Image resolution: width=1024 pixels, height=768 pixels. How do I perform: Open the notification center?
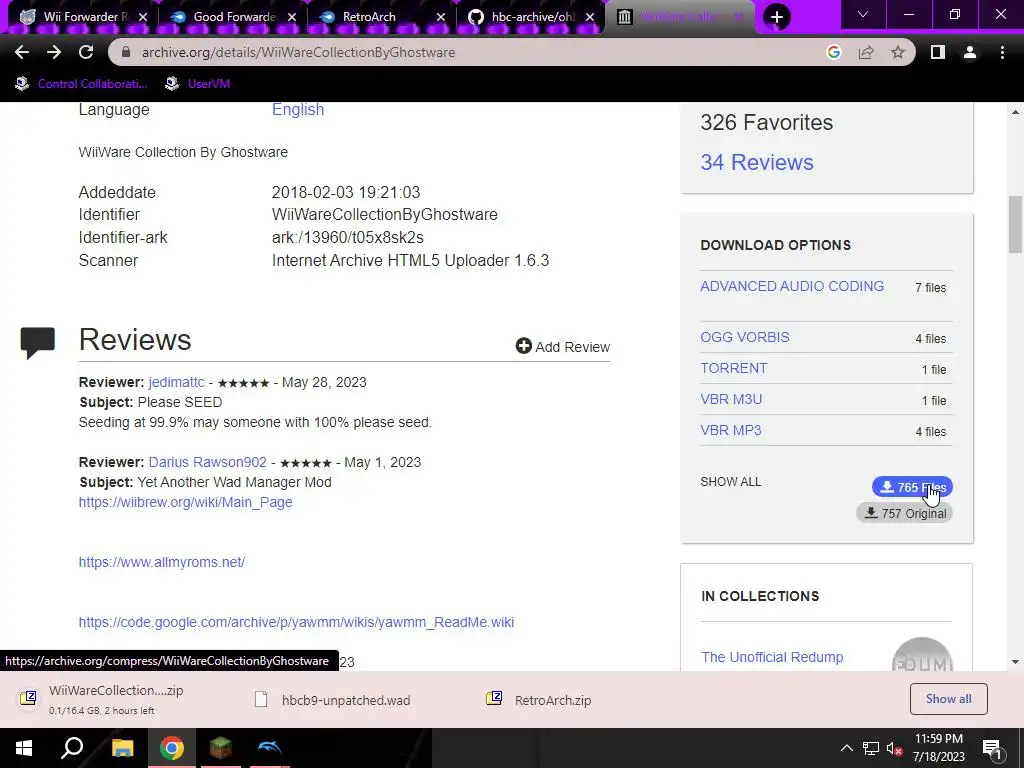click(992, 748)
